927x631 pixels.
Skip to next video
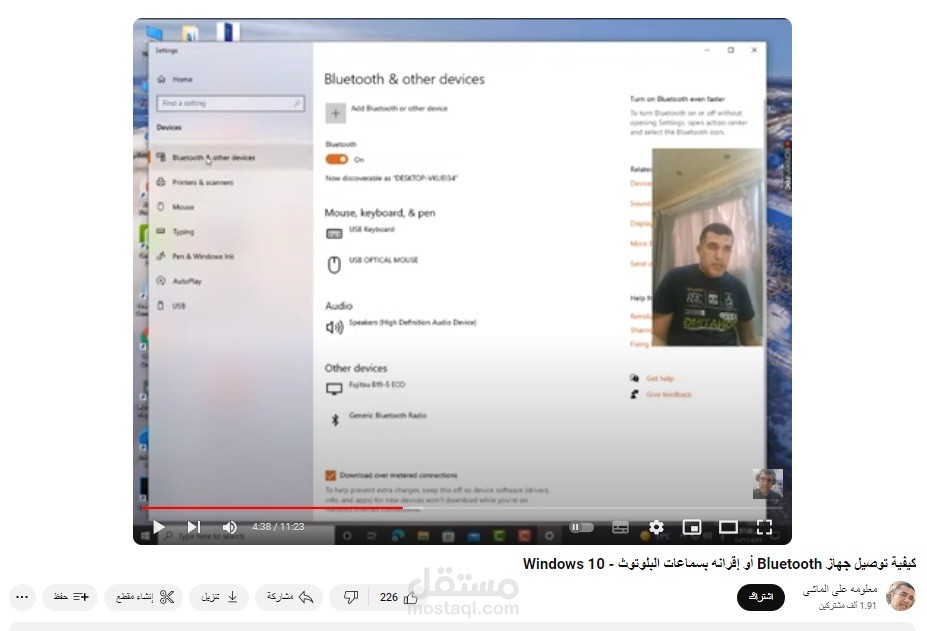(x=194, y=527)
